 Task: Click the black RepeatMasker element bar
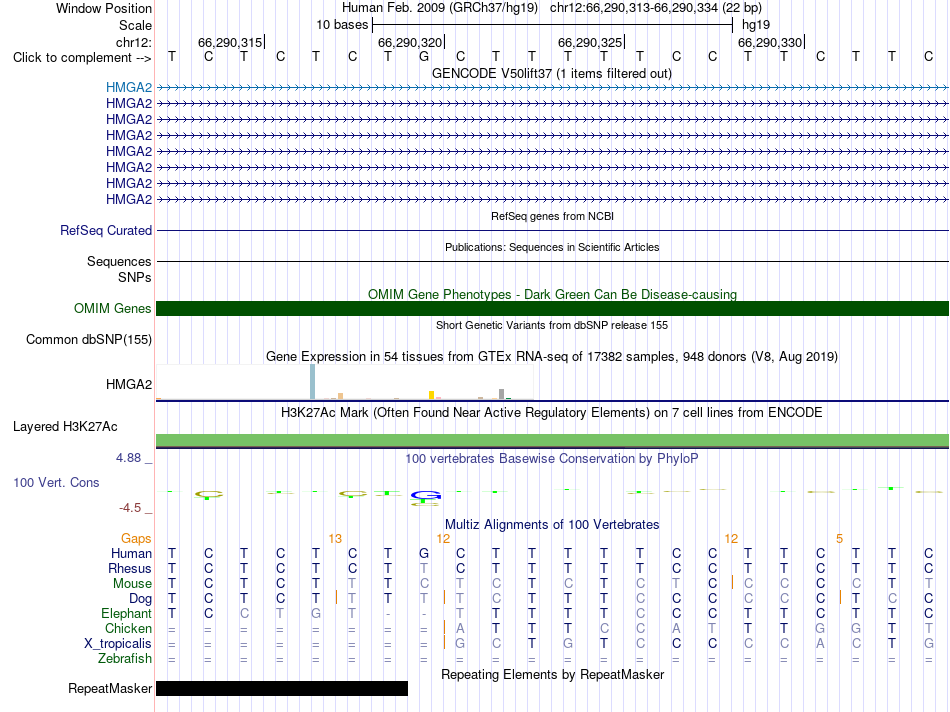pos(282,688)
